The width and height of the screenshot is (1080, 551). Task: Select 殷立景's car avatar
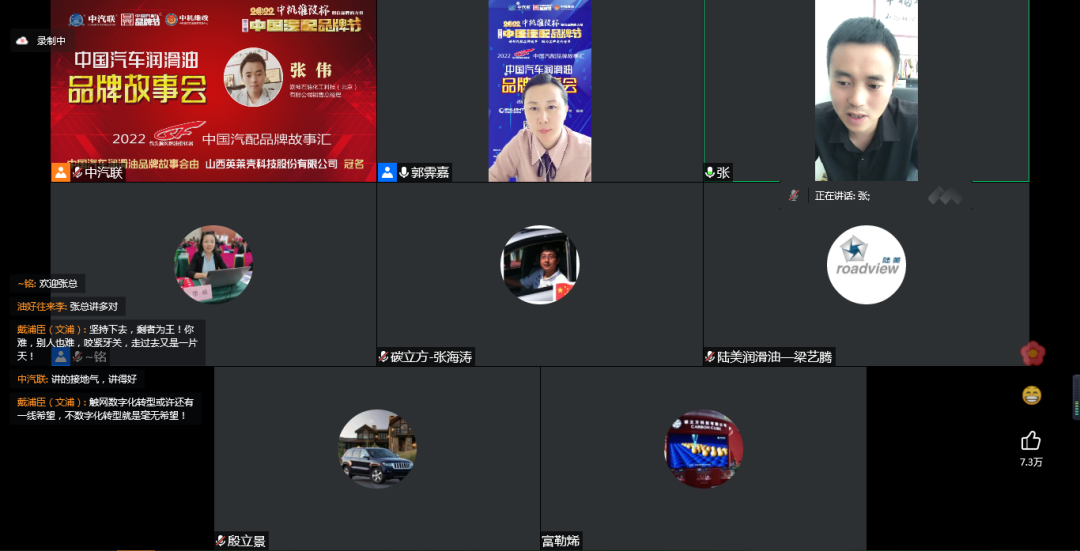click(x=377, y=449)
